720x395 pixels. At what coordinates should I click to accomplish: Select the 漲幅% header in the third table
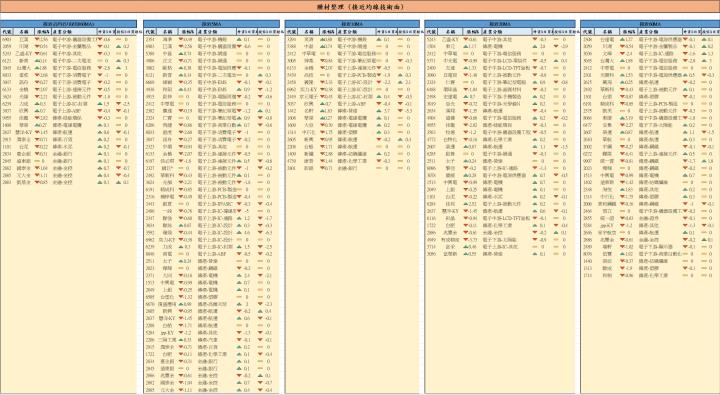(327, 32)
